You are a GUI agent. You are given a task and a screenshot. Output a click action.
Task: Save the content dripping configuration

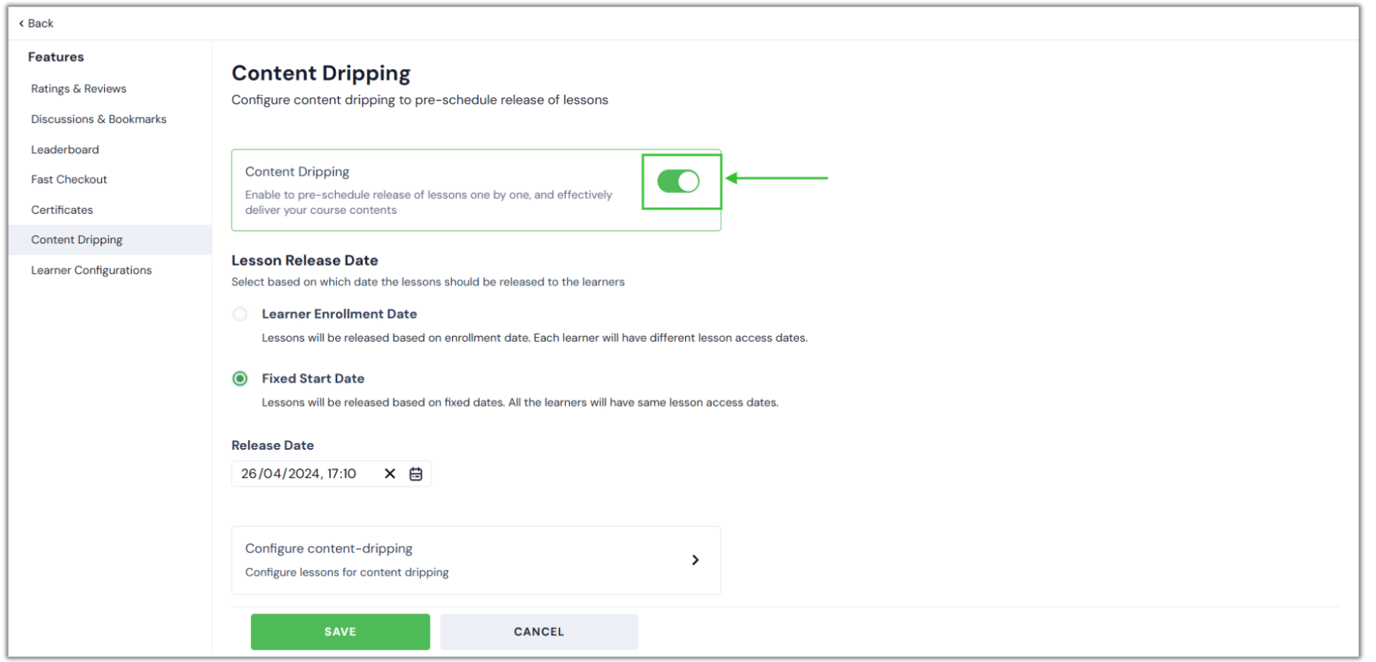point(340,631)
